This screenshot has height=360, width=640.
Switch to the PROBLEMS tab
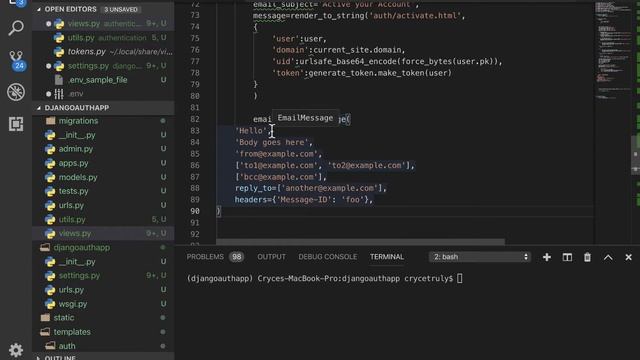click(205, 257)
